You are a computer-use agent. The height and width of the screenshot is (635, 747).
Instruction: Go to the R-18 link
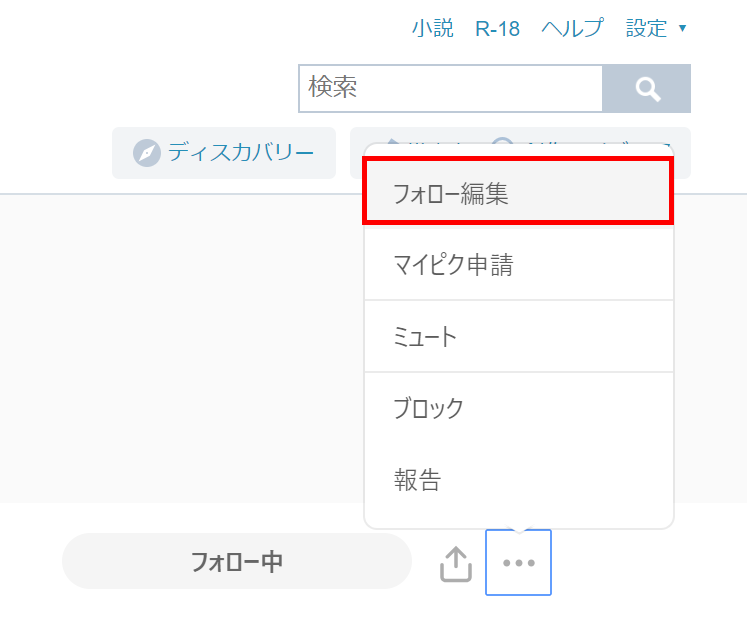(497, 28)
